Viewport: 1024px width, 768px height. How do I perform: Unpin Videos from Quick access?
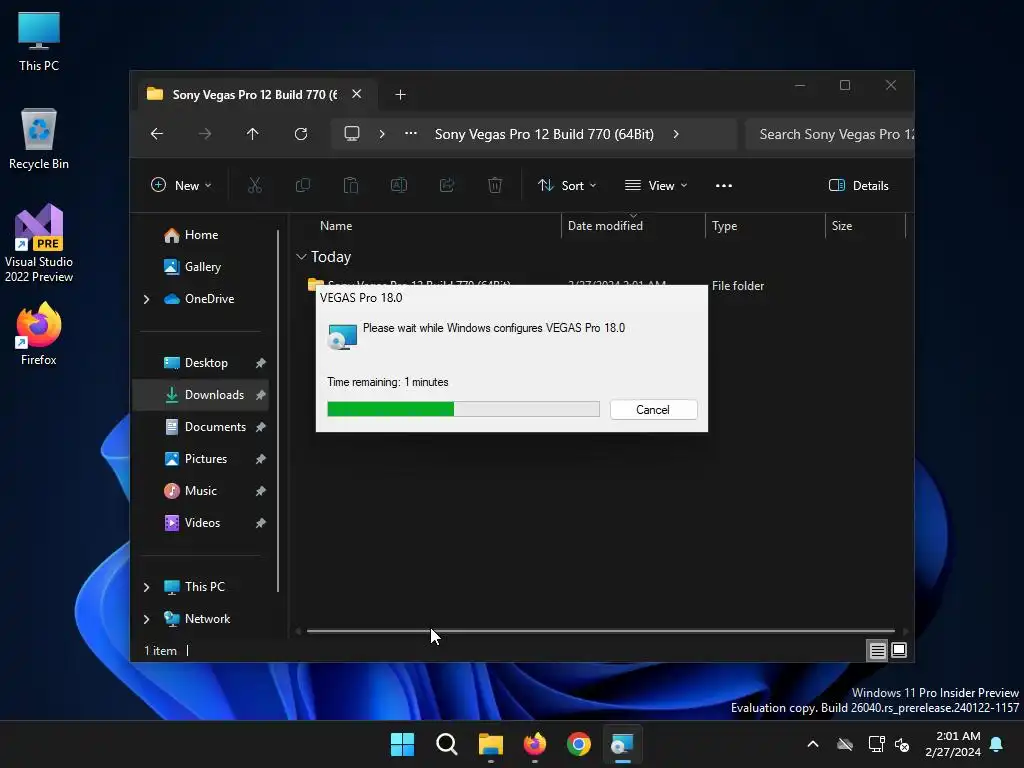tap(261, 523)
